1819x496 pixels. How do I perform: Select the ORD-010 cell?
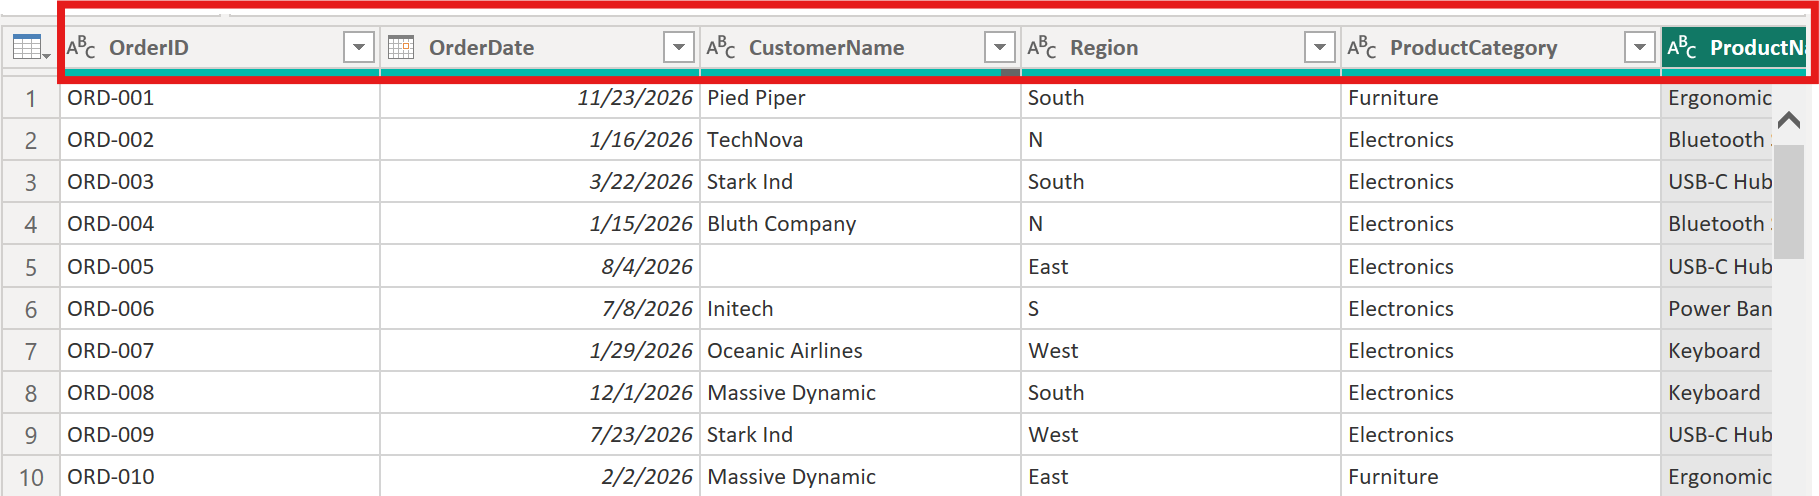[220, 477]
